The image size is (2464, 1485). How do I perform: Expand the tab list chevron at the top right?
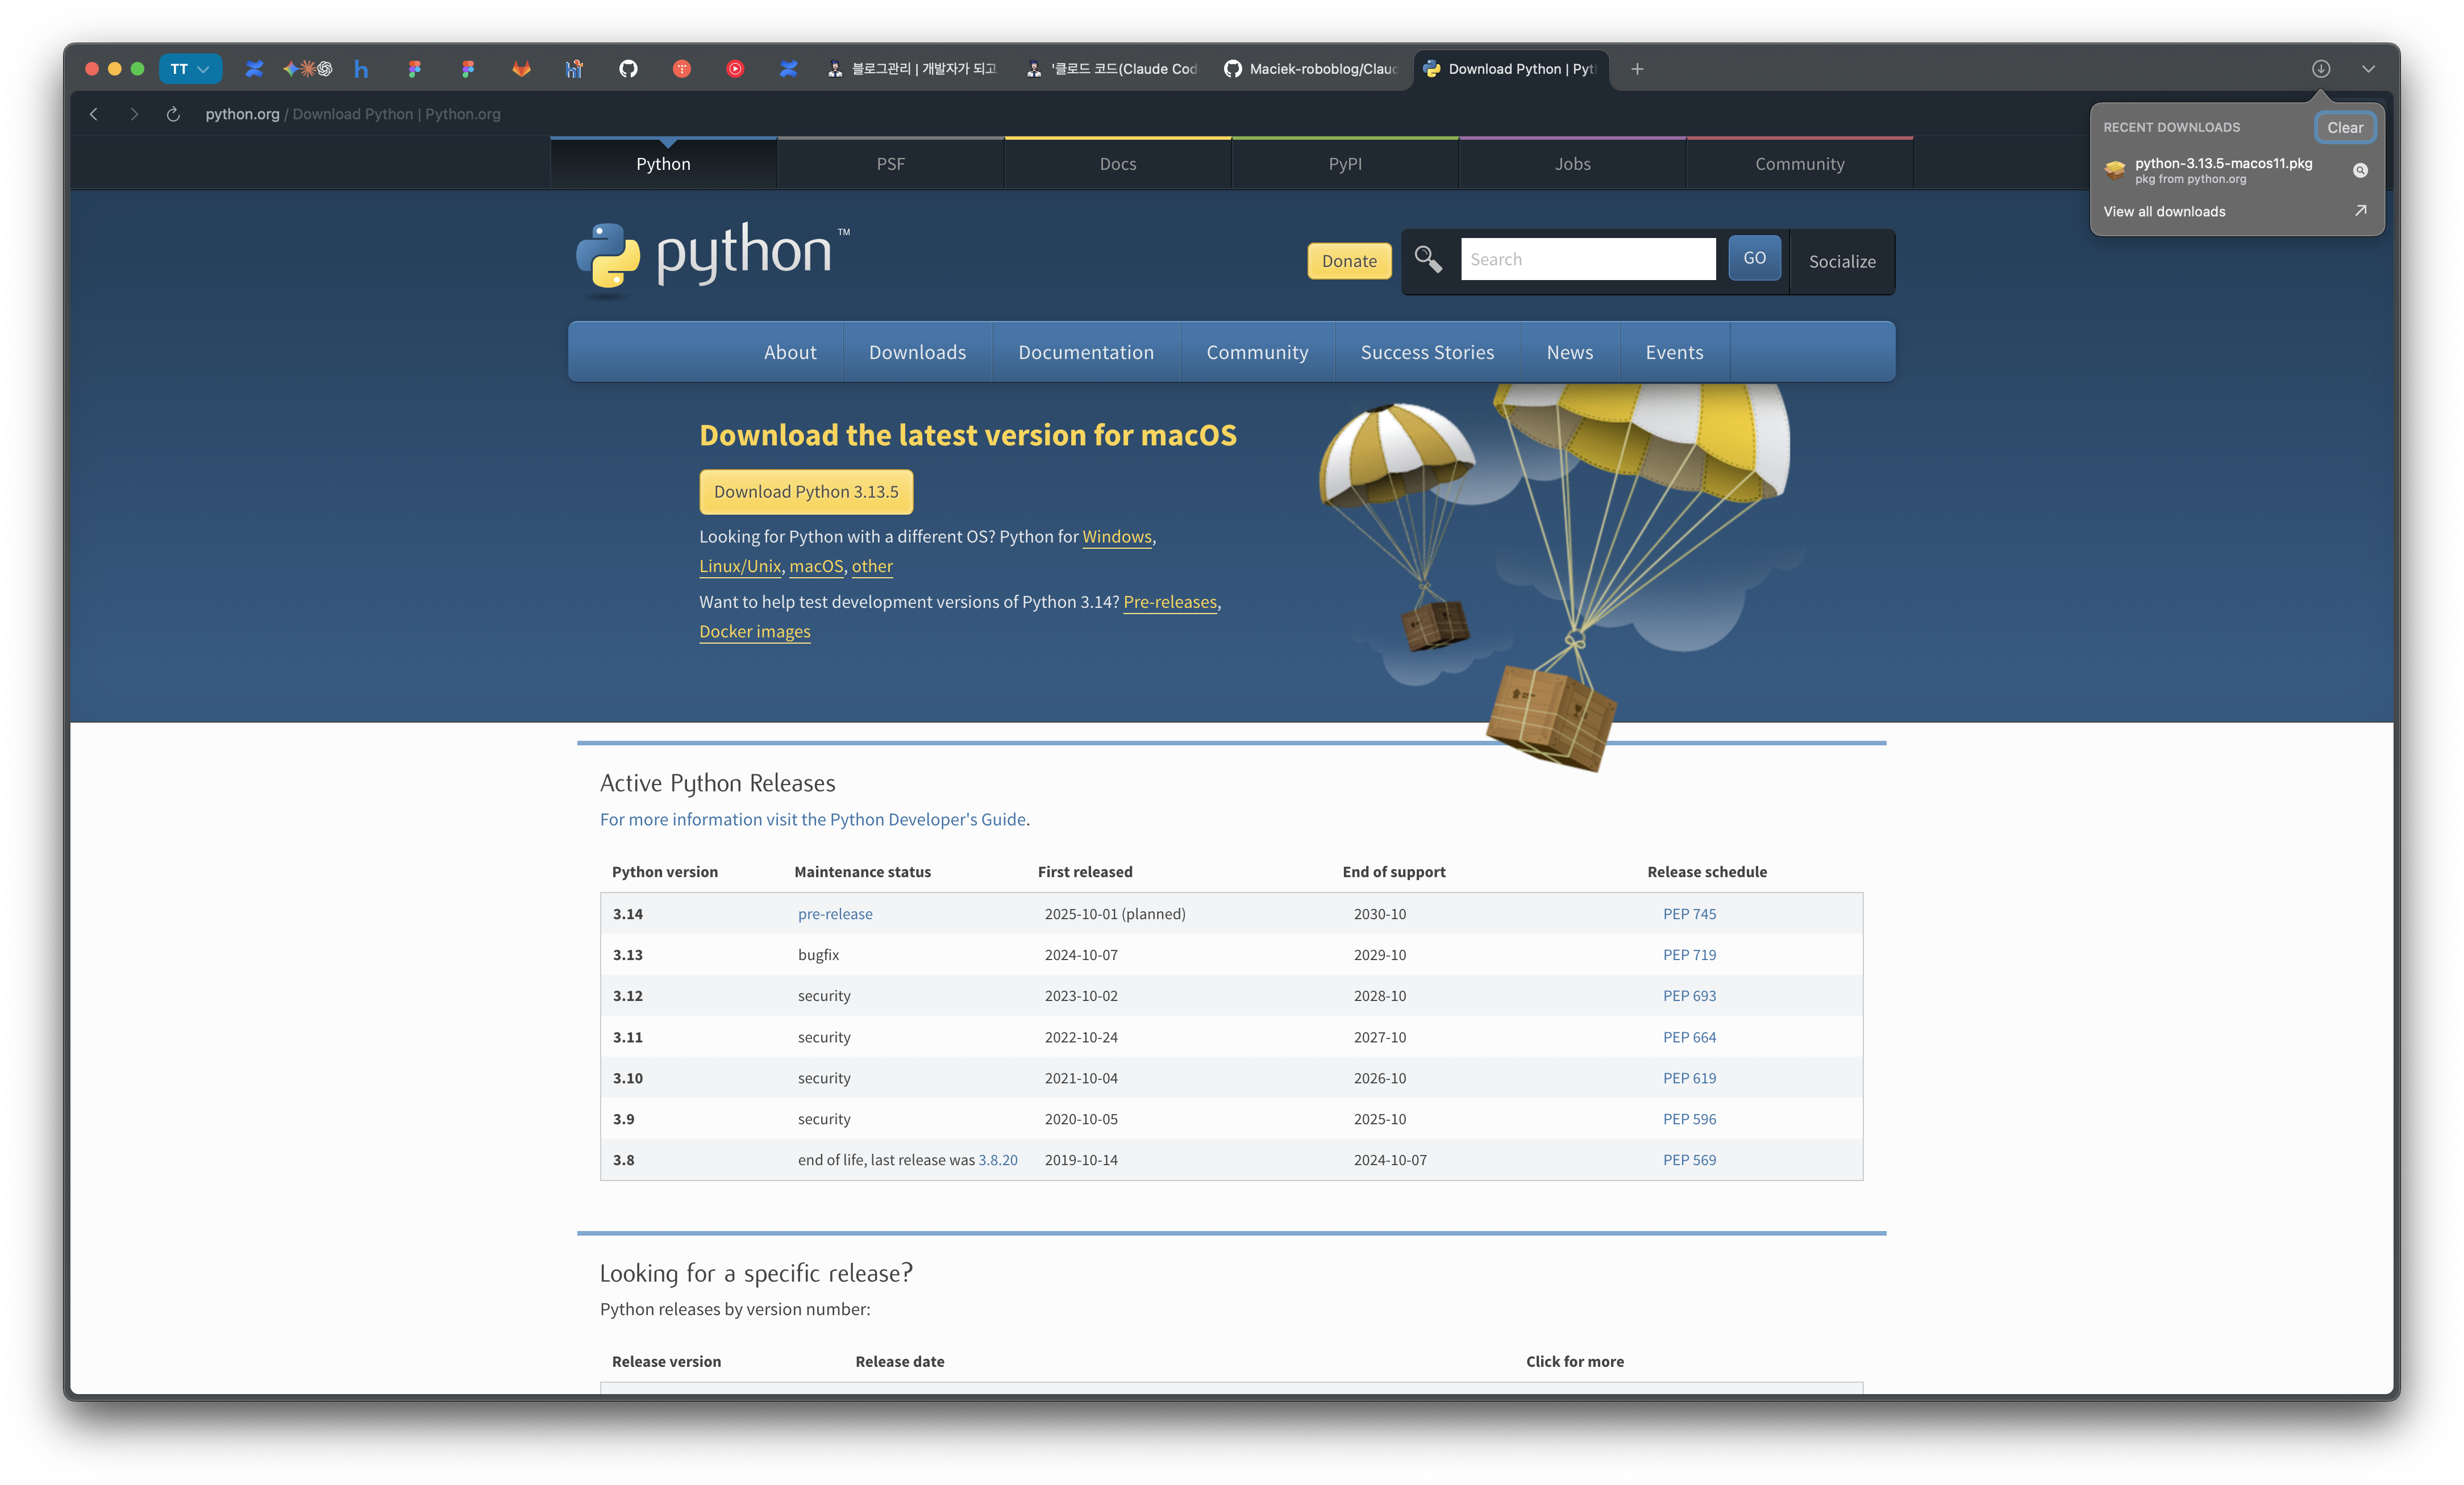tap(2368, 69)
